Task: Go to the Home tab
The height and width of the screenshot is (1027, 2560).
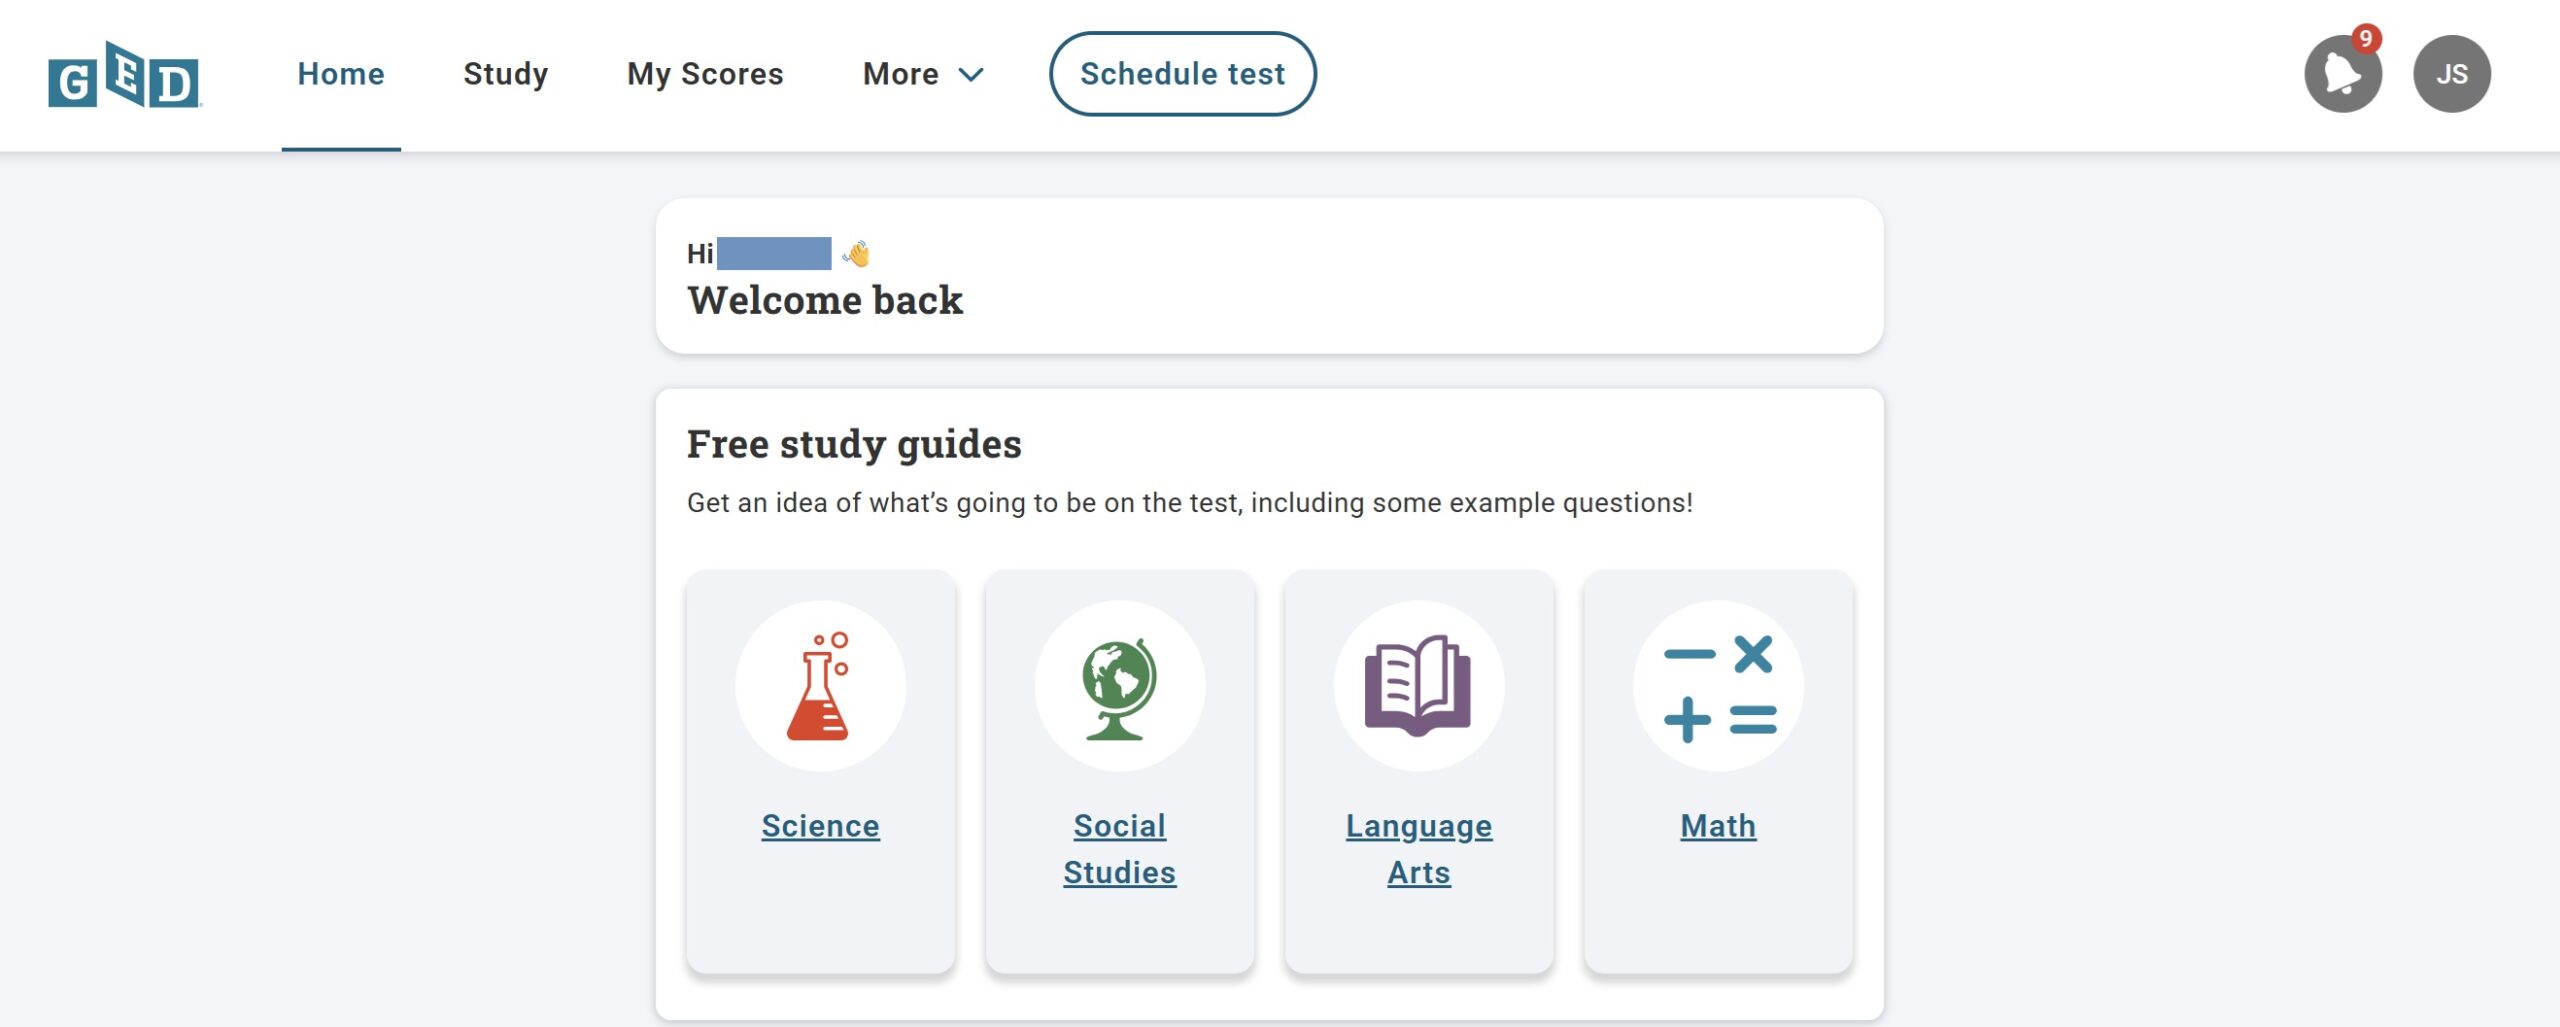Action: click(x=341, y=74)
